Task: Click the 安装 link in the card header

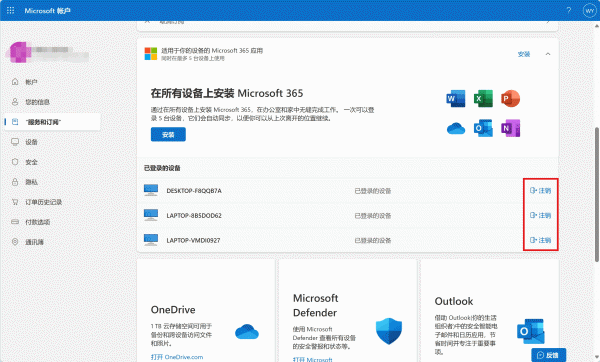Action: 524,54
